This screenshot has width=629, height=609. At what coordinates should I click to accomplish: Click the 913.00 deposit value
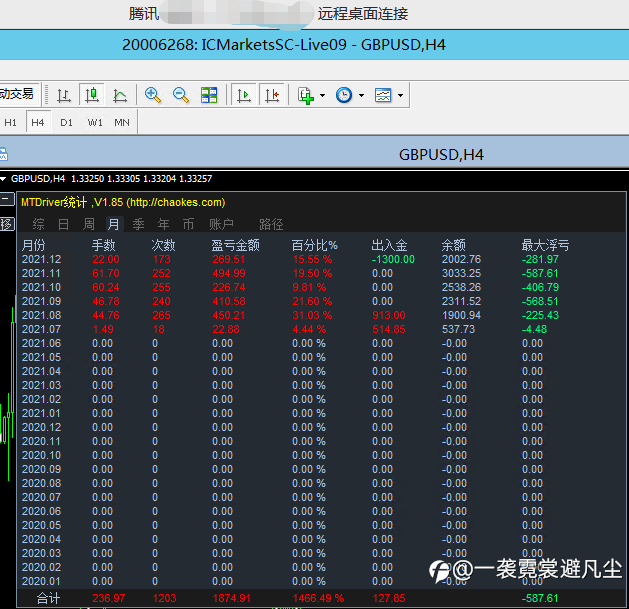(389, 315)
